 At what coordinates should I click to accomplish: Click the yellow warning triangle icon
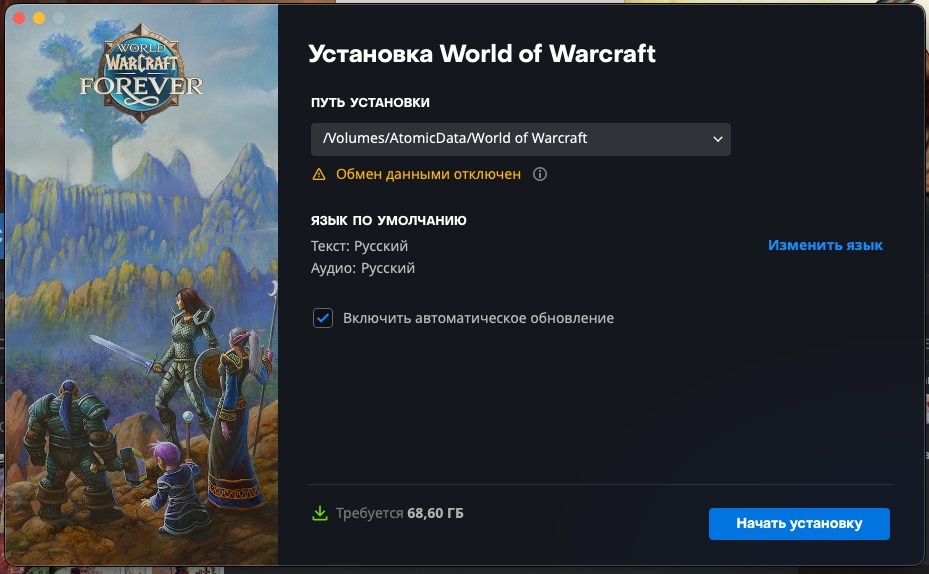[x=319, y=174]
